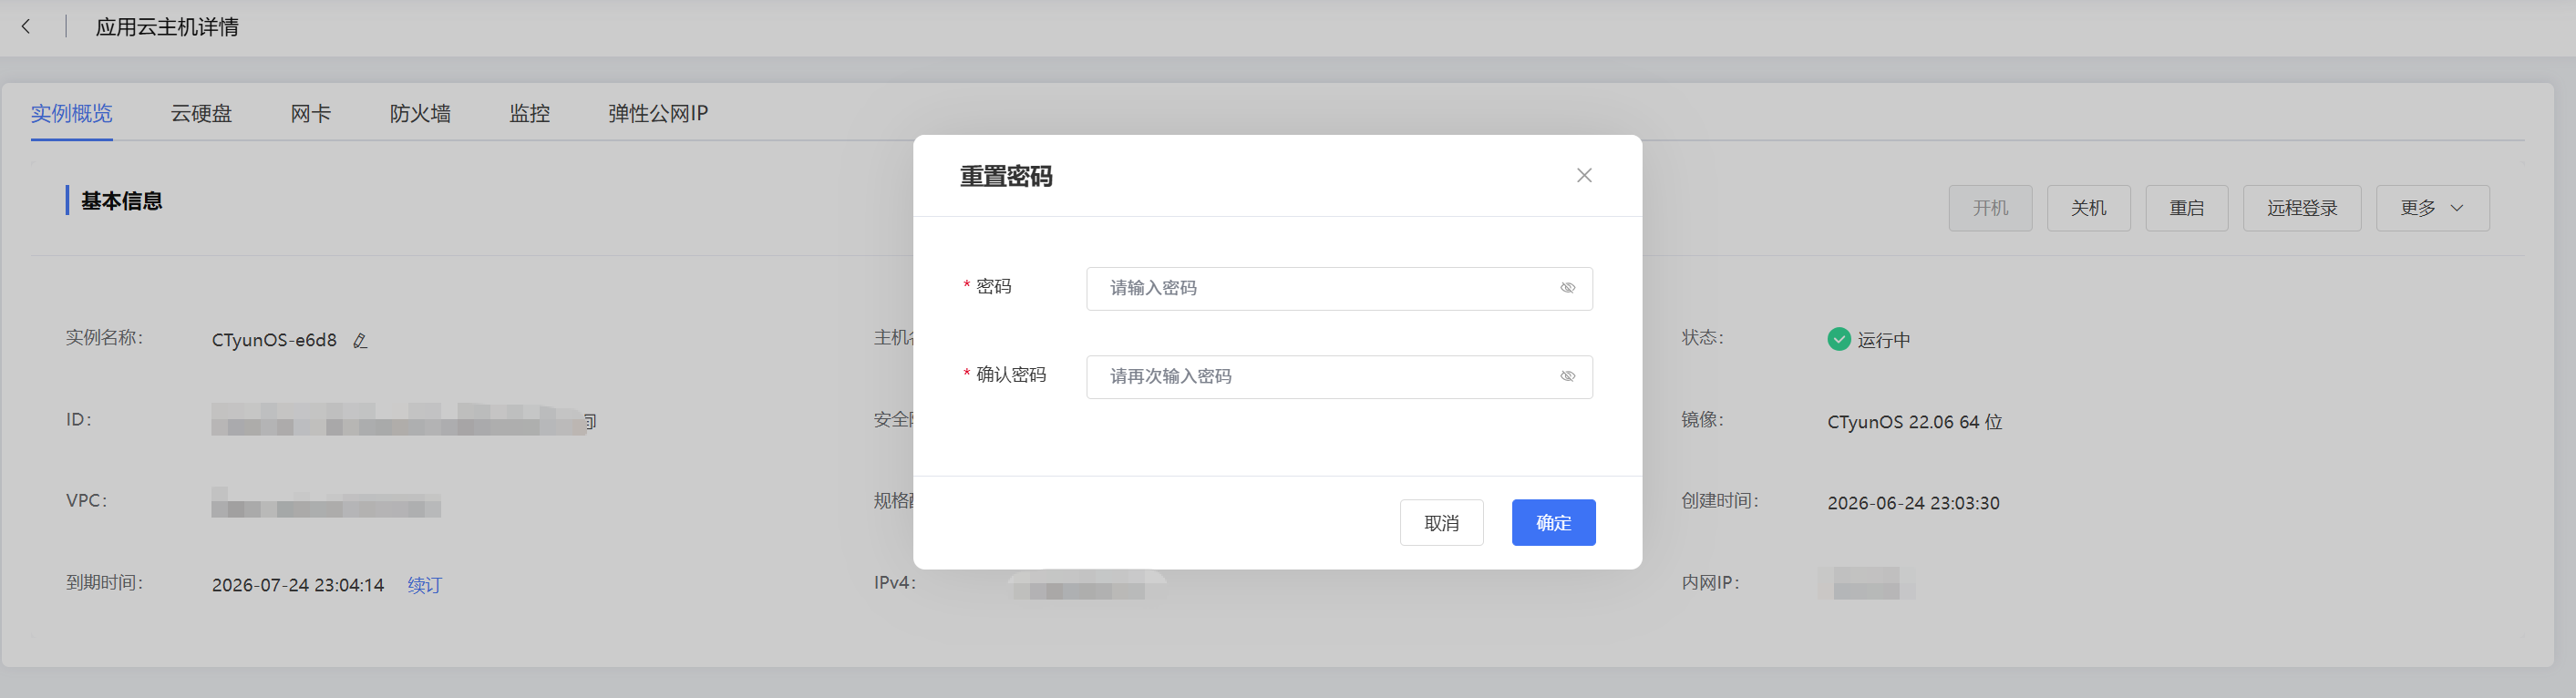Click the 续订 renewal link
Image resolution: width=2576 pixels, height=698 pixels.
(424, 585)
